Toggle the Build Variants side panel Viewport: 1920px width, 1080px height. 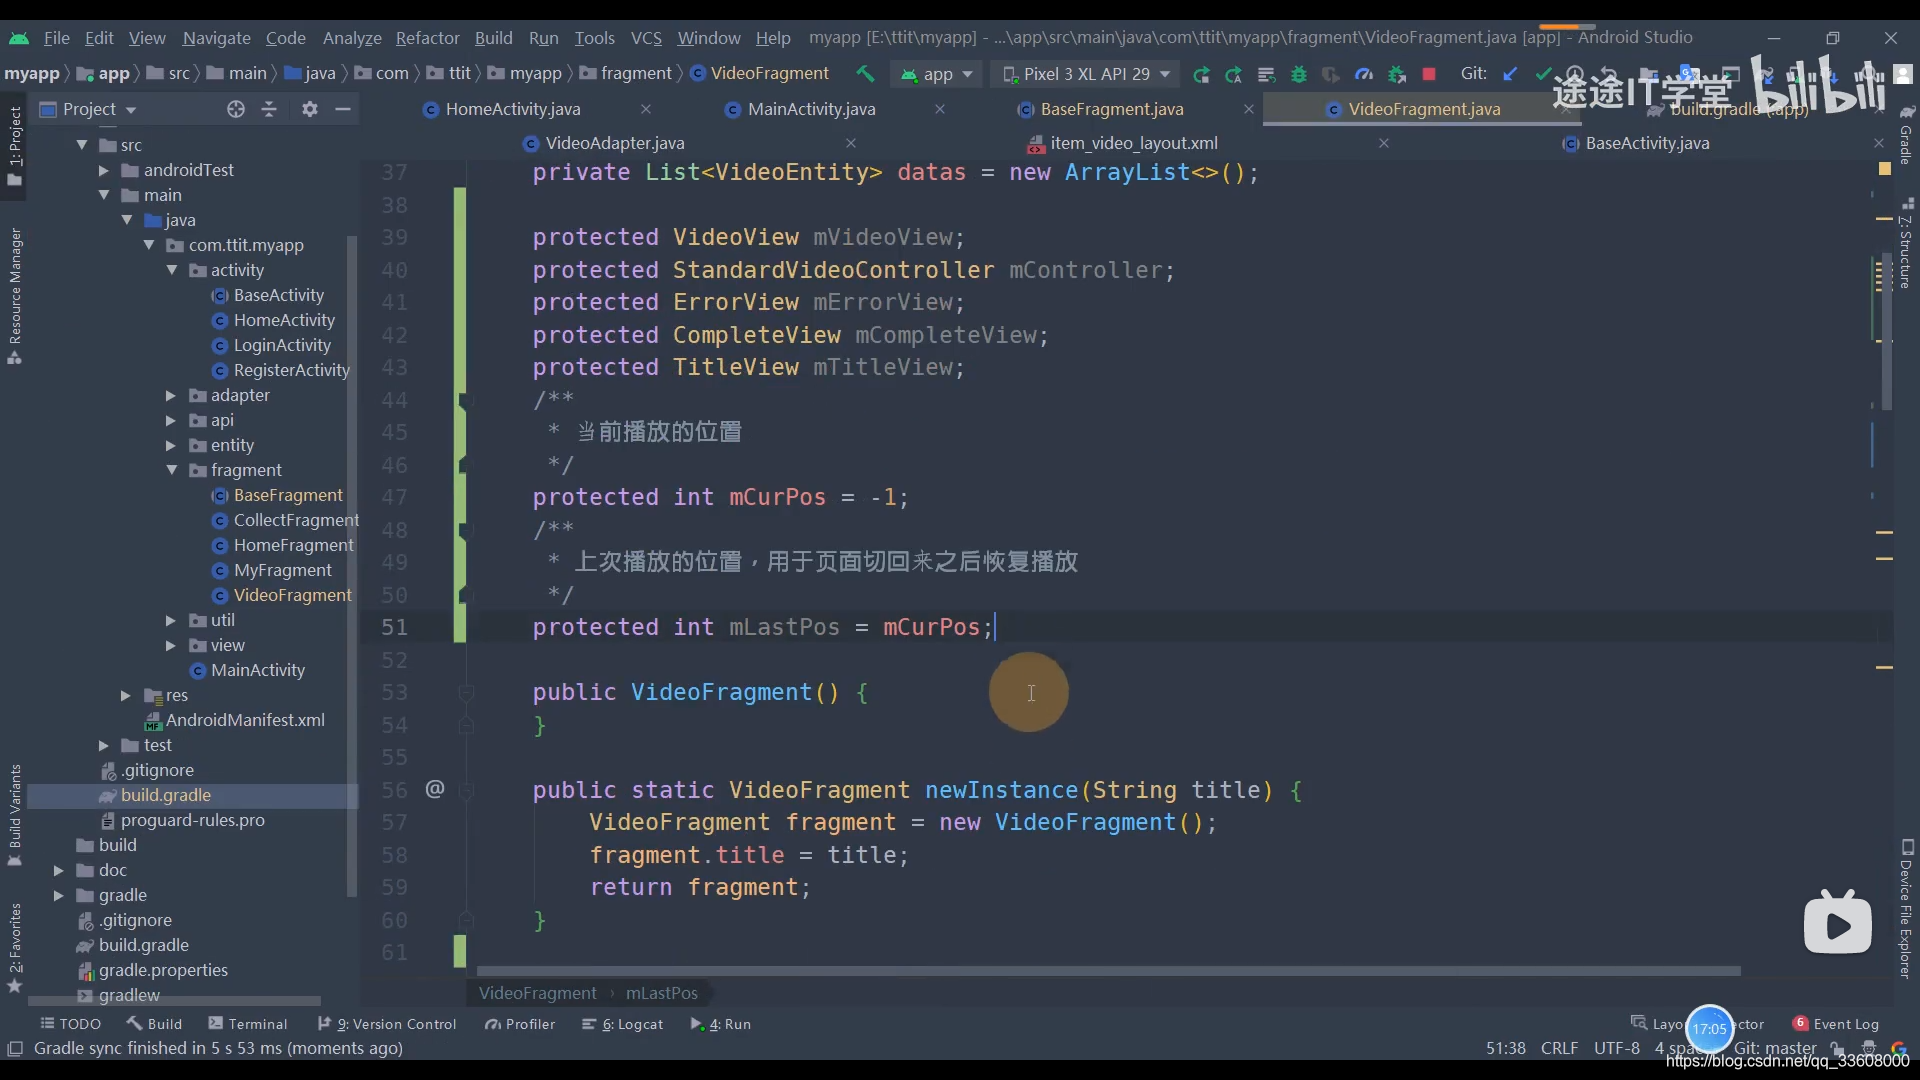coord(15,815)
